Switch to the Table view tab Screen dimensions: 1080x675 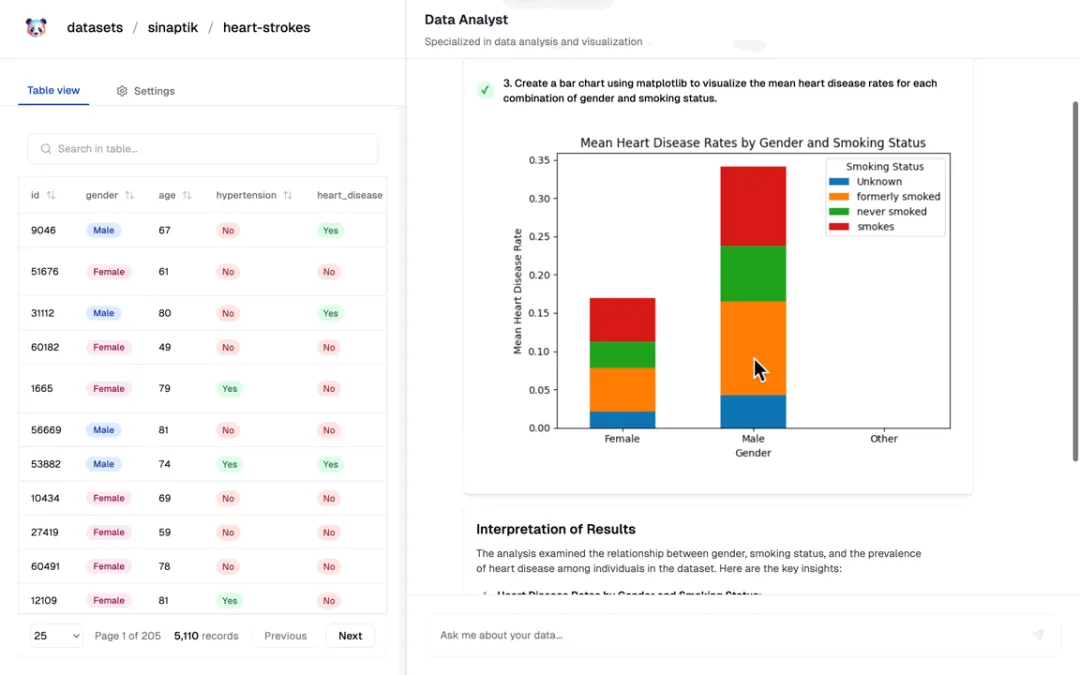point(53,91)
